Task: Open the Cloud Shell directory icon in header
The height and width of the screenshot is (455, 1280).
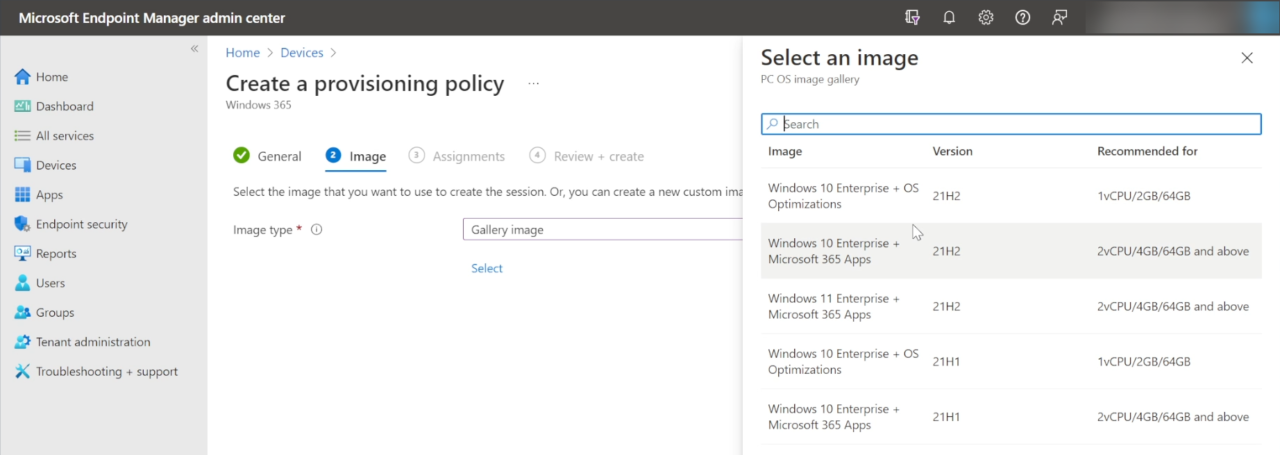Action: coord(911,17)
